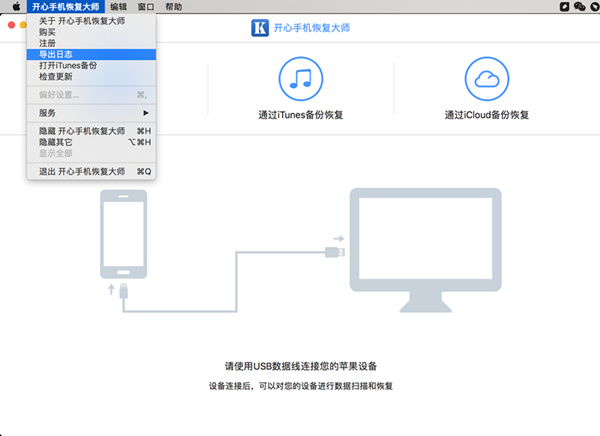Click the 开心手机恢复大师 window title text
This screenshot has width=600, height=436.
tap(312, 28)
